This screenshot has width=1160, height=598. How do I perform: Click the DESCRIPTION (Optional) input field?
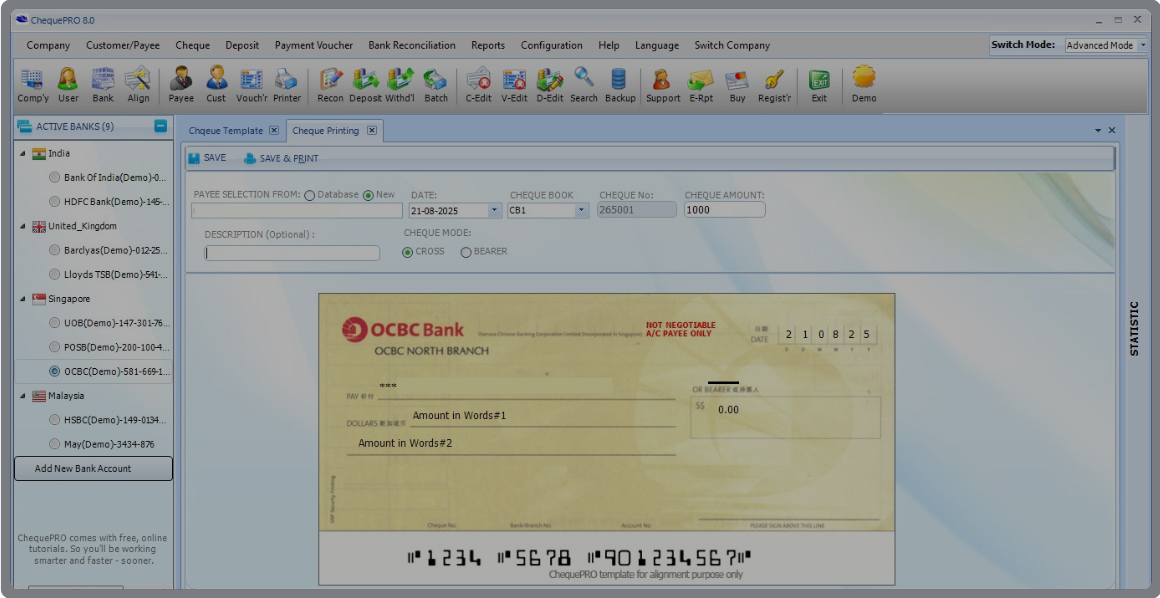[x=292, y=252]
